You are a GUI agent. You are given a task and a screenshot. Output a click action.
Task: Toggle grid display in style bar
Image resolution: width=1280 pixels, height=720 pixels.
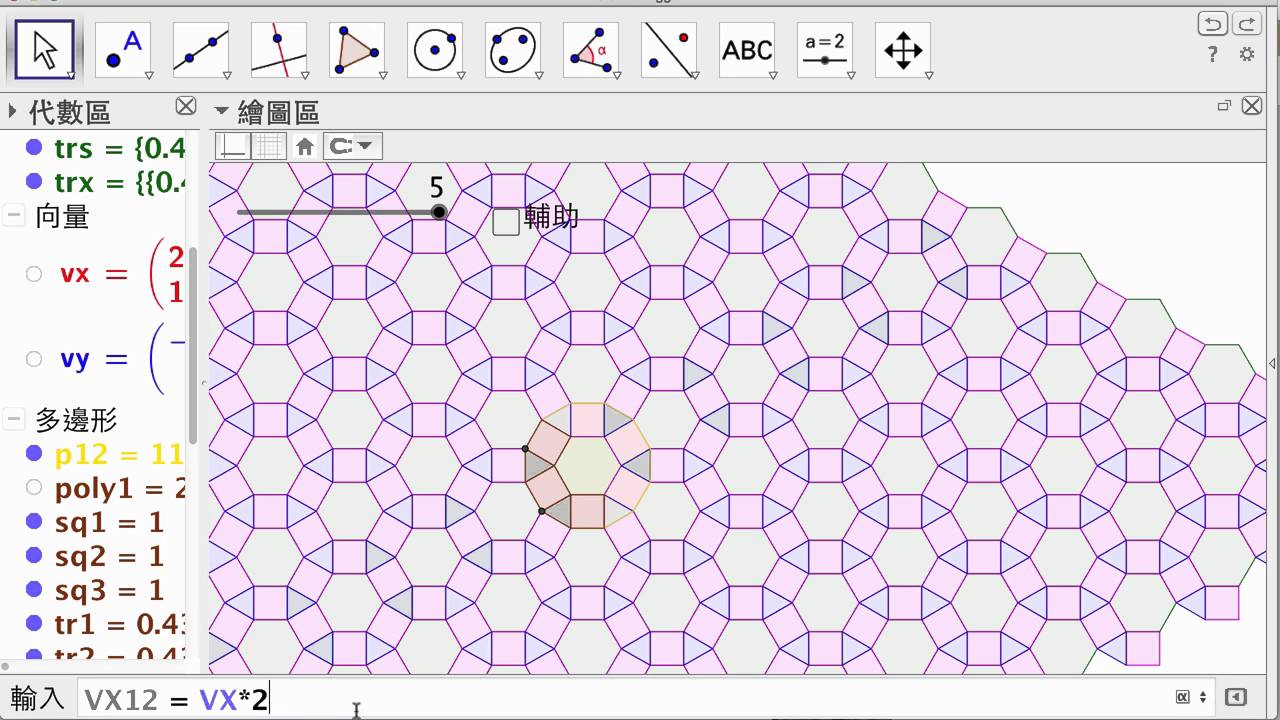point(268,147)
